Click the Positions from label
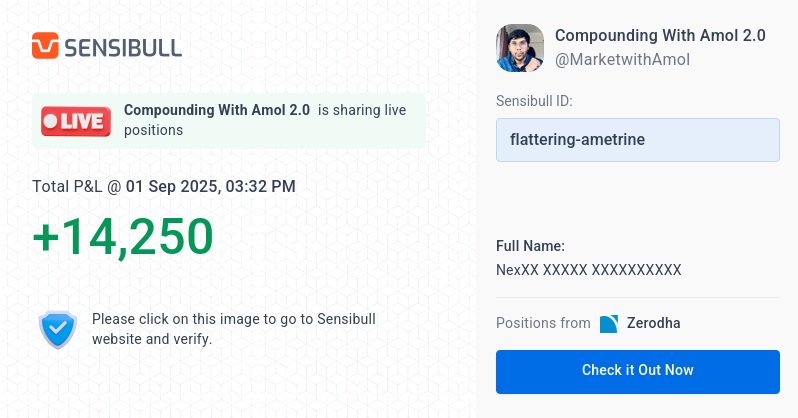 point(543,323)
